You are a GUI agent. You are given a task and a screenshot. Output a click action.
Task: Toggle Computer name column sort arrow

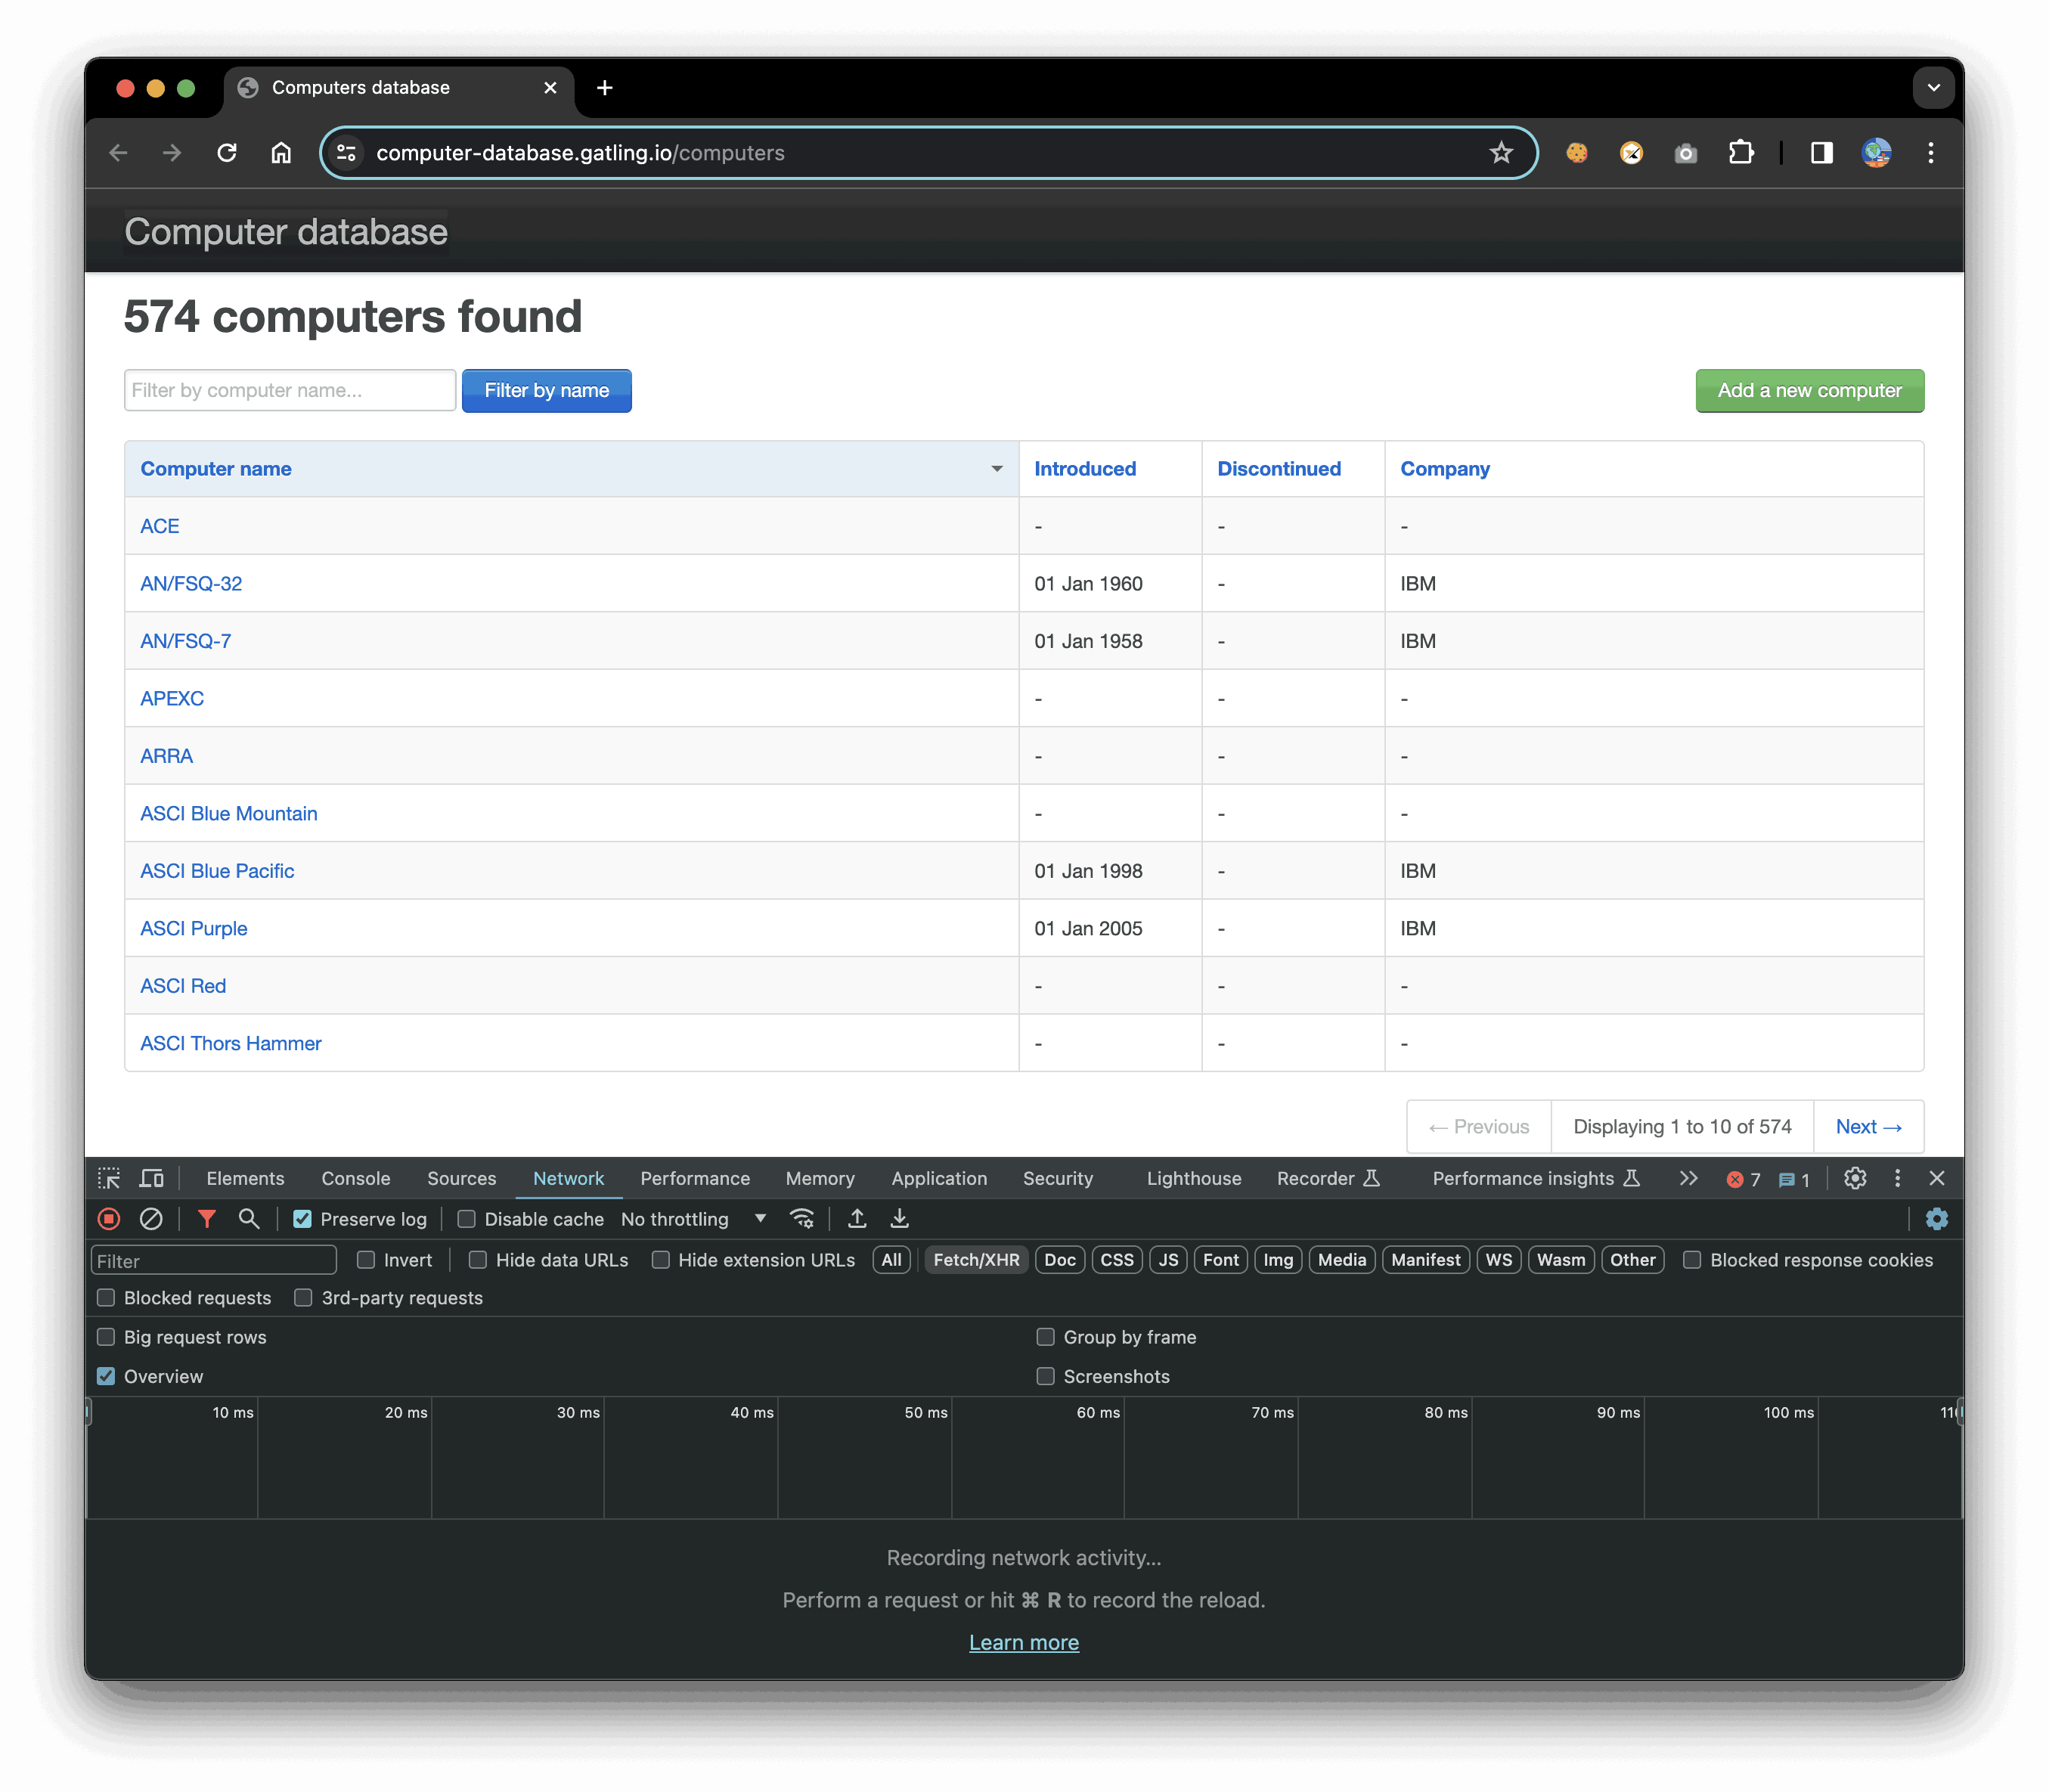(997, 469)
